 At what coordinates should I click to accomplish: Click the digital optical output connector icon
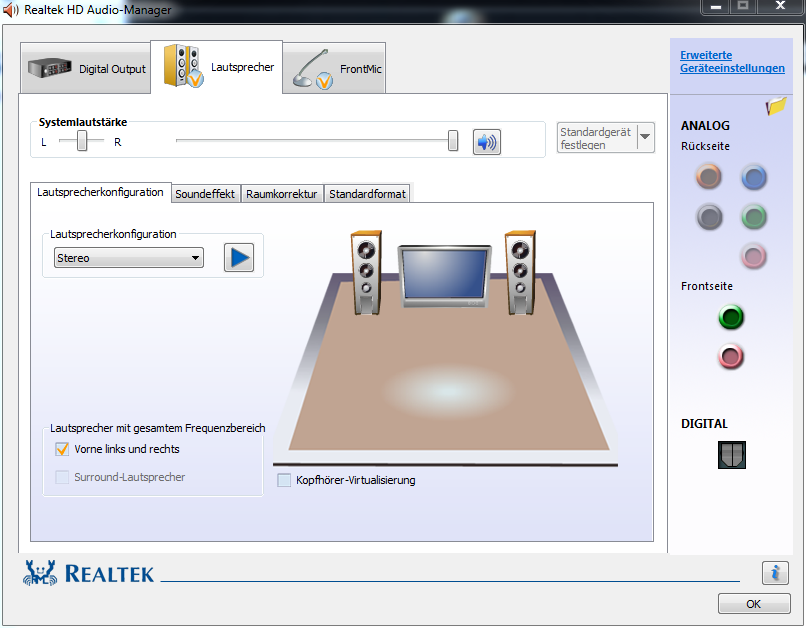(731, 455)
